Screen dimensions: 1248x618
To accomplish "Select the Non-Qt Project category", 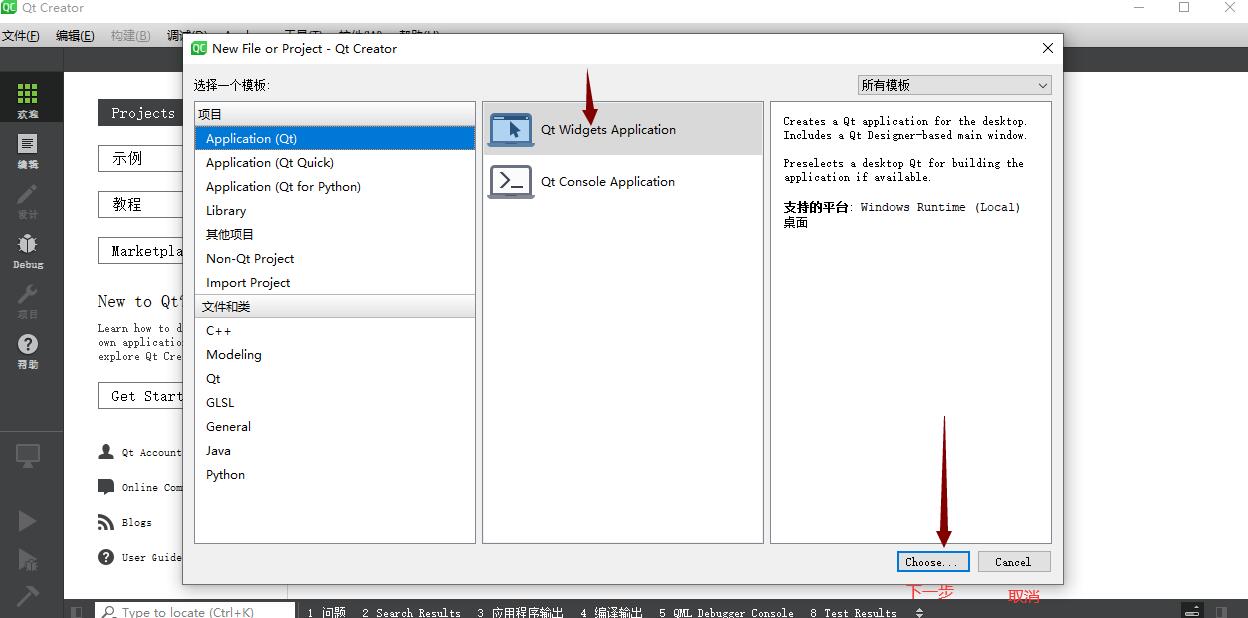I will [335, 258].
